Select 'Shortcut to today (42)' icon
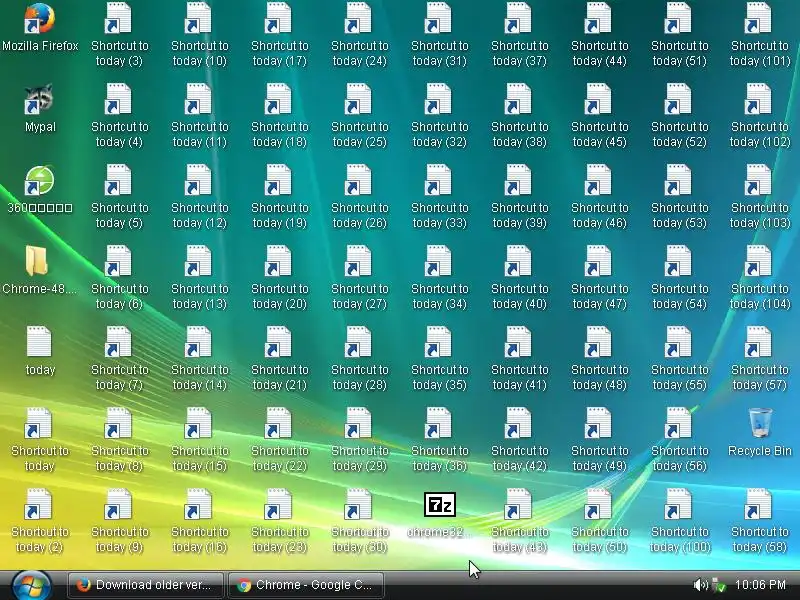 point(519,440)
